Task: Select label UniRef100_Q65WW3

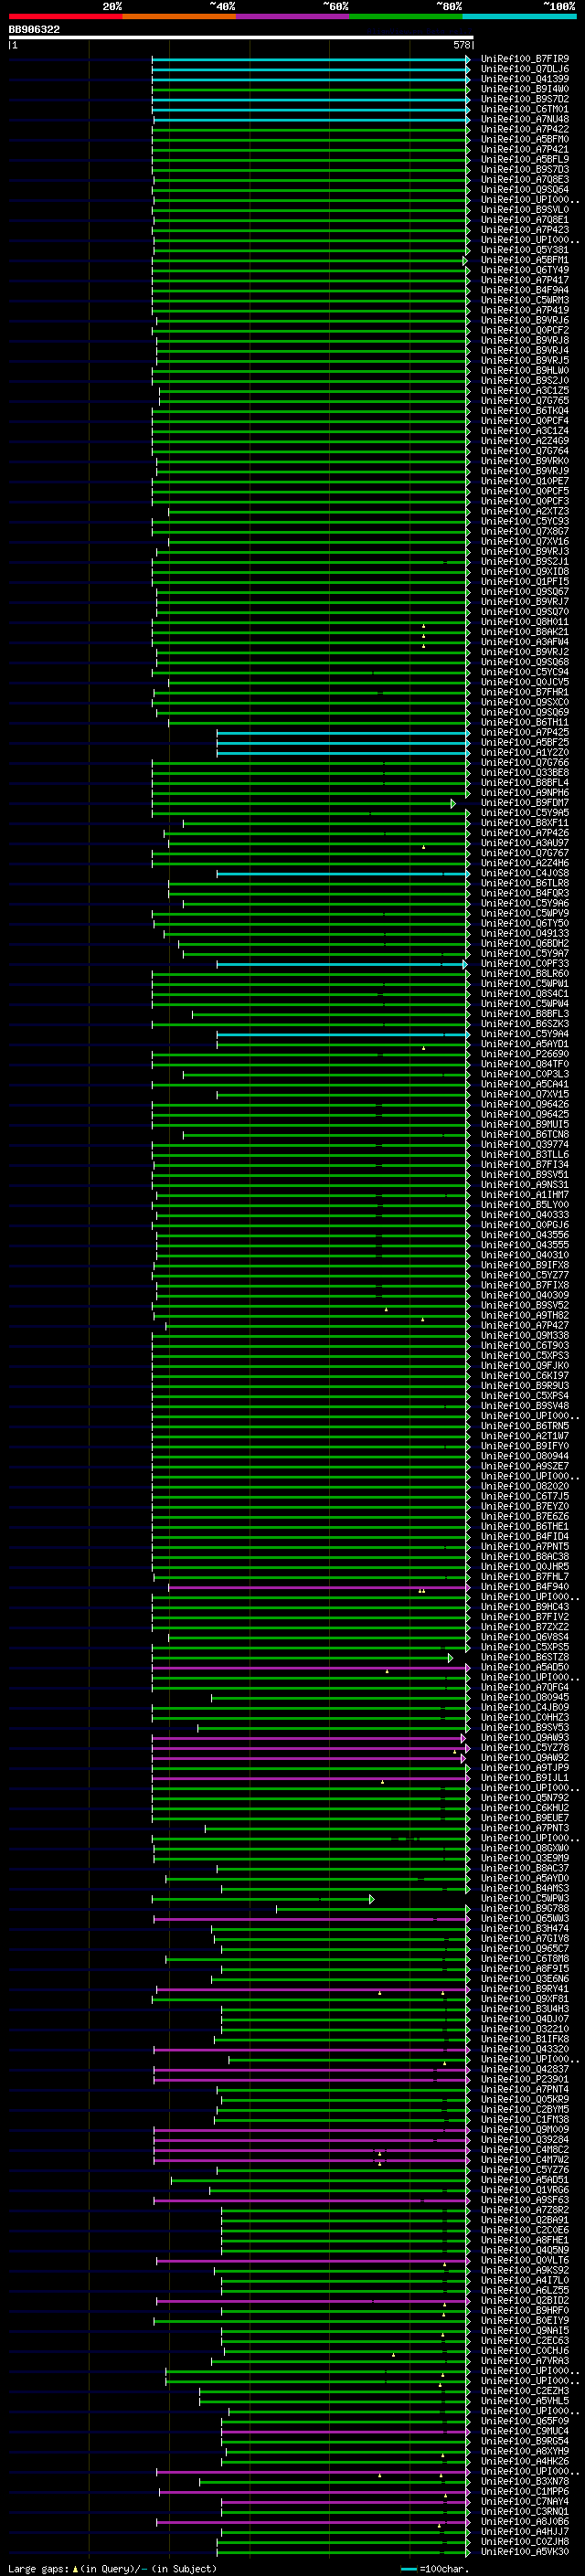Action: click(524, 1918)
